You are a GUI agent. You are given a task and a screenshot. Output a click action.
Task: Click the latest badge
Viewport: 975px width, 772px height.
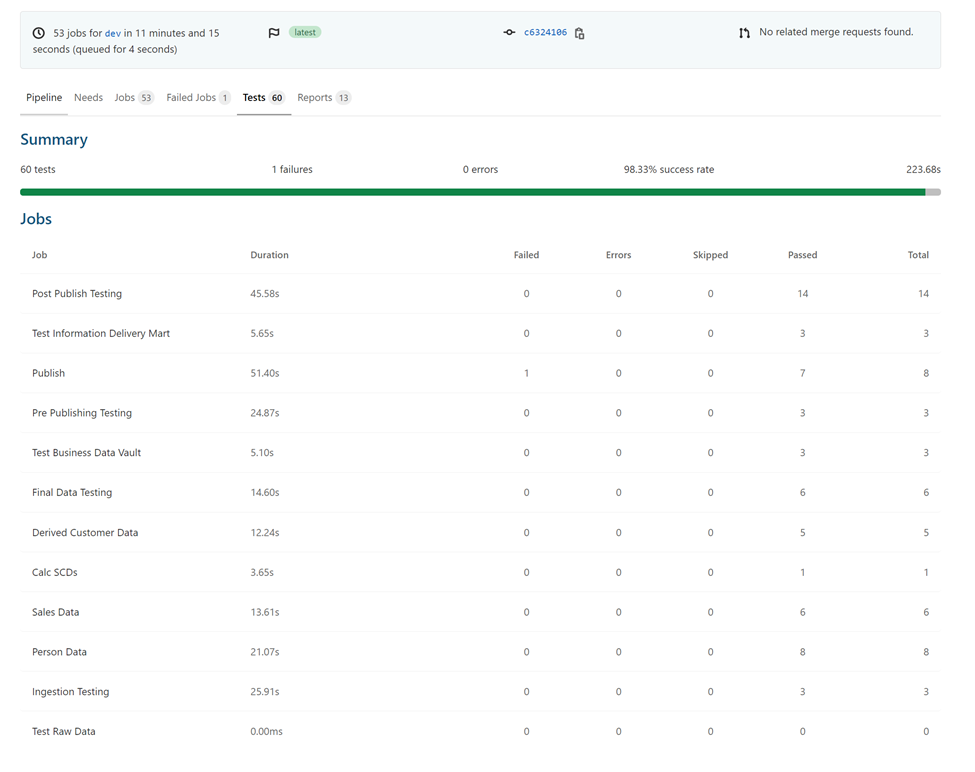305,32
